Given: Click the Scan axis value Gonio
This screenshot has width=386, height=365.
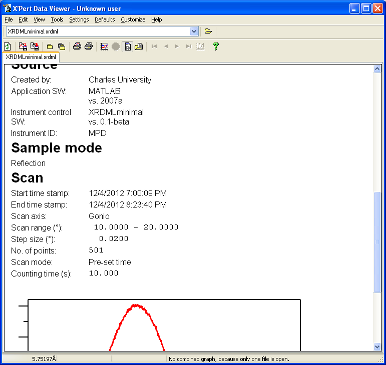Looking at the screenshot, I should tap(99, 216).
